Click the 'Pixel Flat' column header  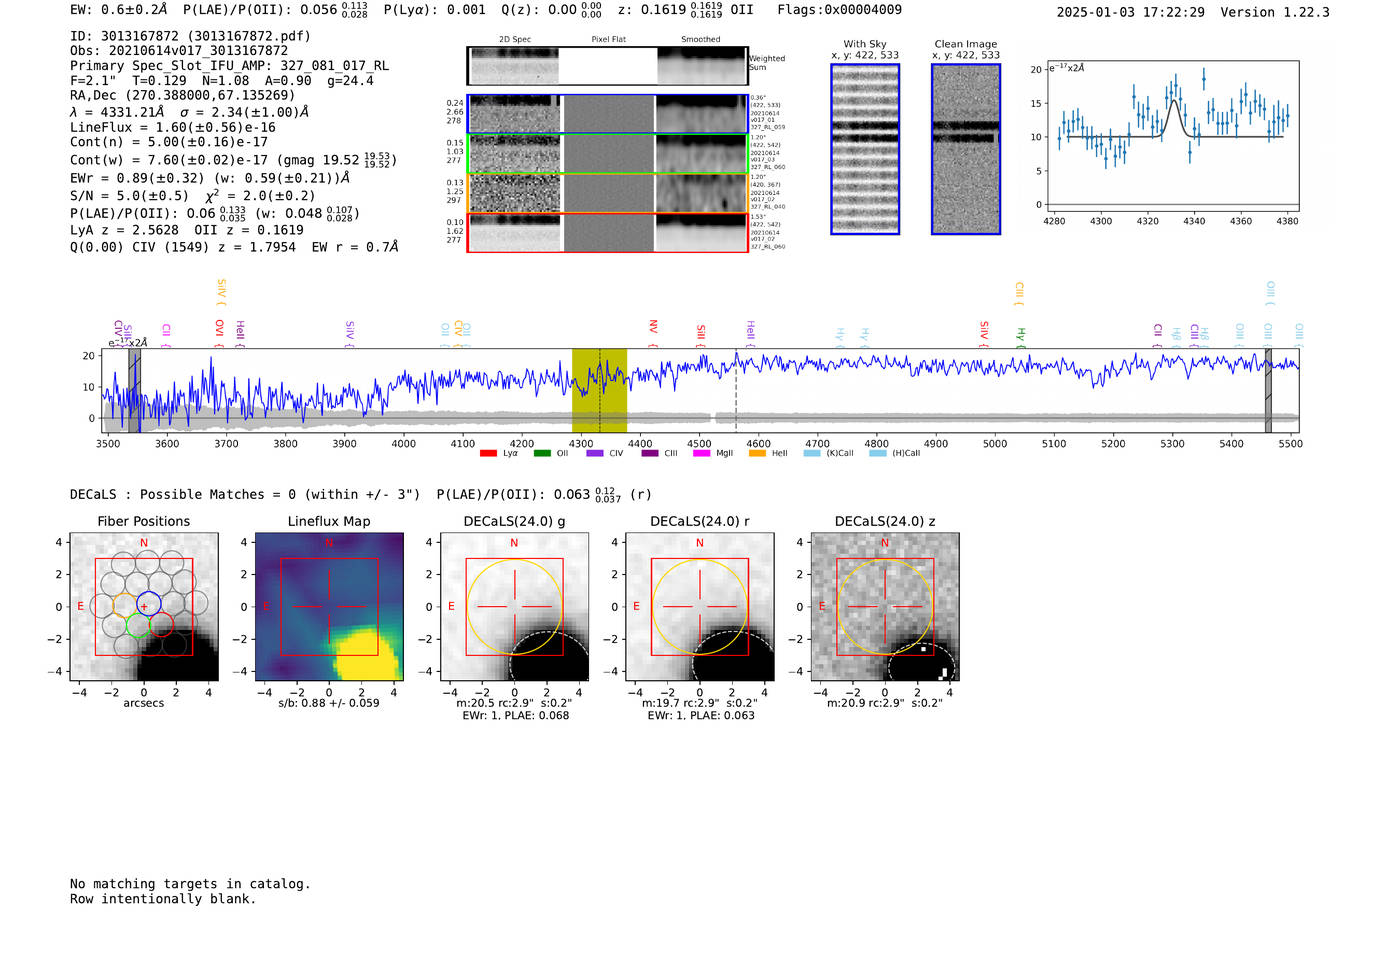pos(608,39)
